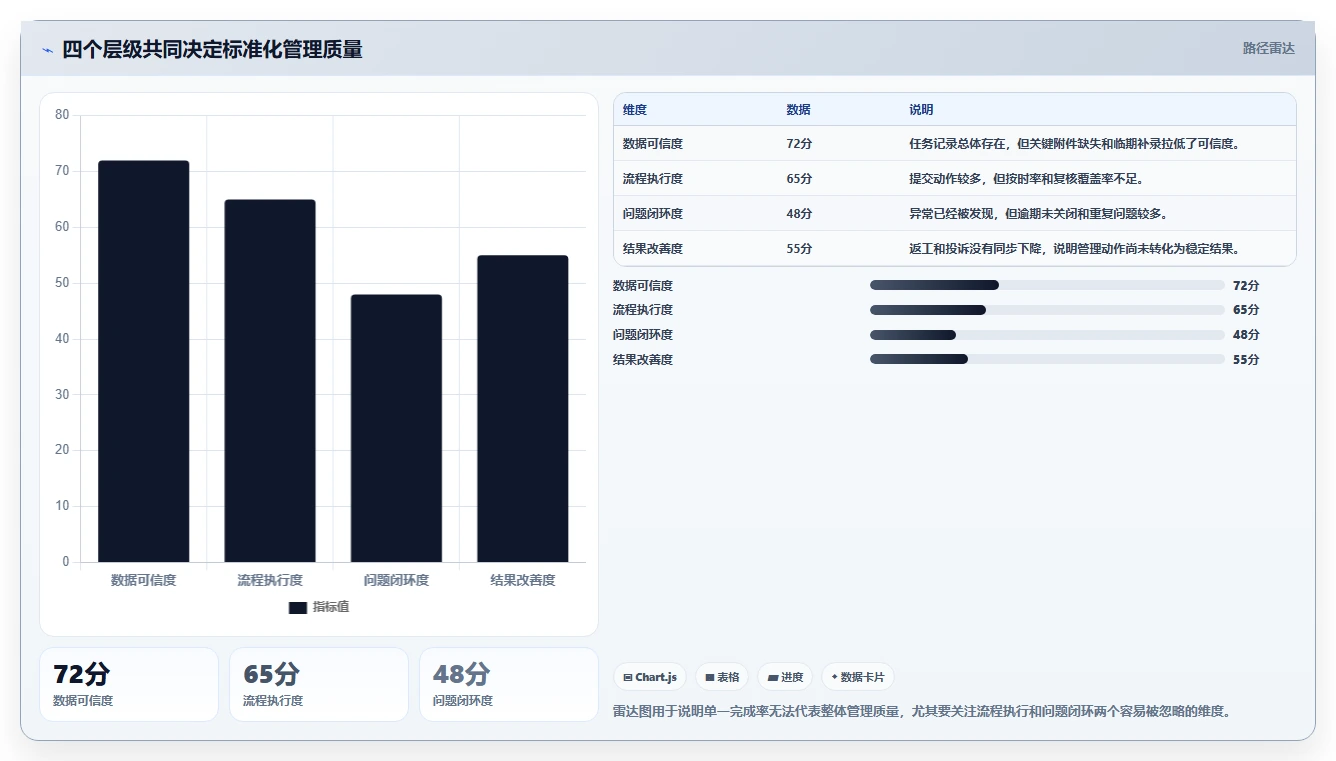The height and width of the screenshot is (761, 1336).
Task: Click the 80 tick on the y-axis
Action: tap(62, 115)
